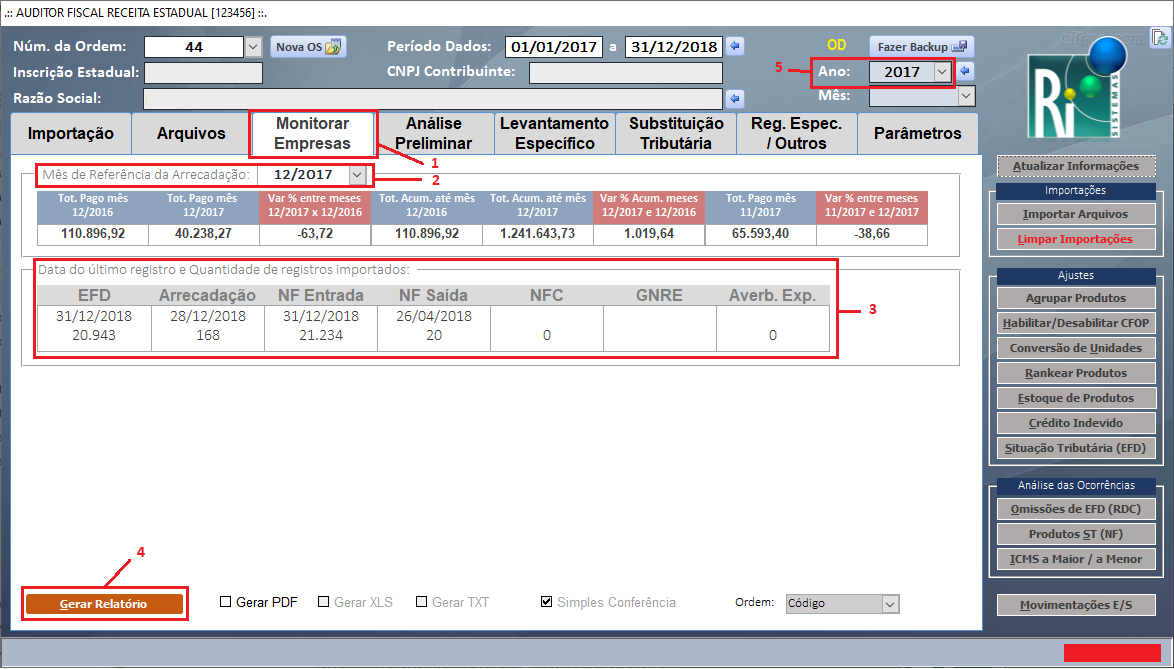The height and width of the screenshot is (669, 1174).
Task: Click the Limpar Importações button
Action: pos(1075,239)
